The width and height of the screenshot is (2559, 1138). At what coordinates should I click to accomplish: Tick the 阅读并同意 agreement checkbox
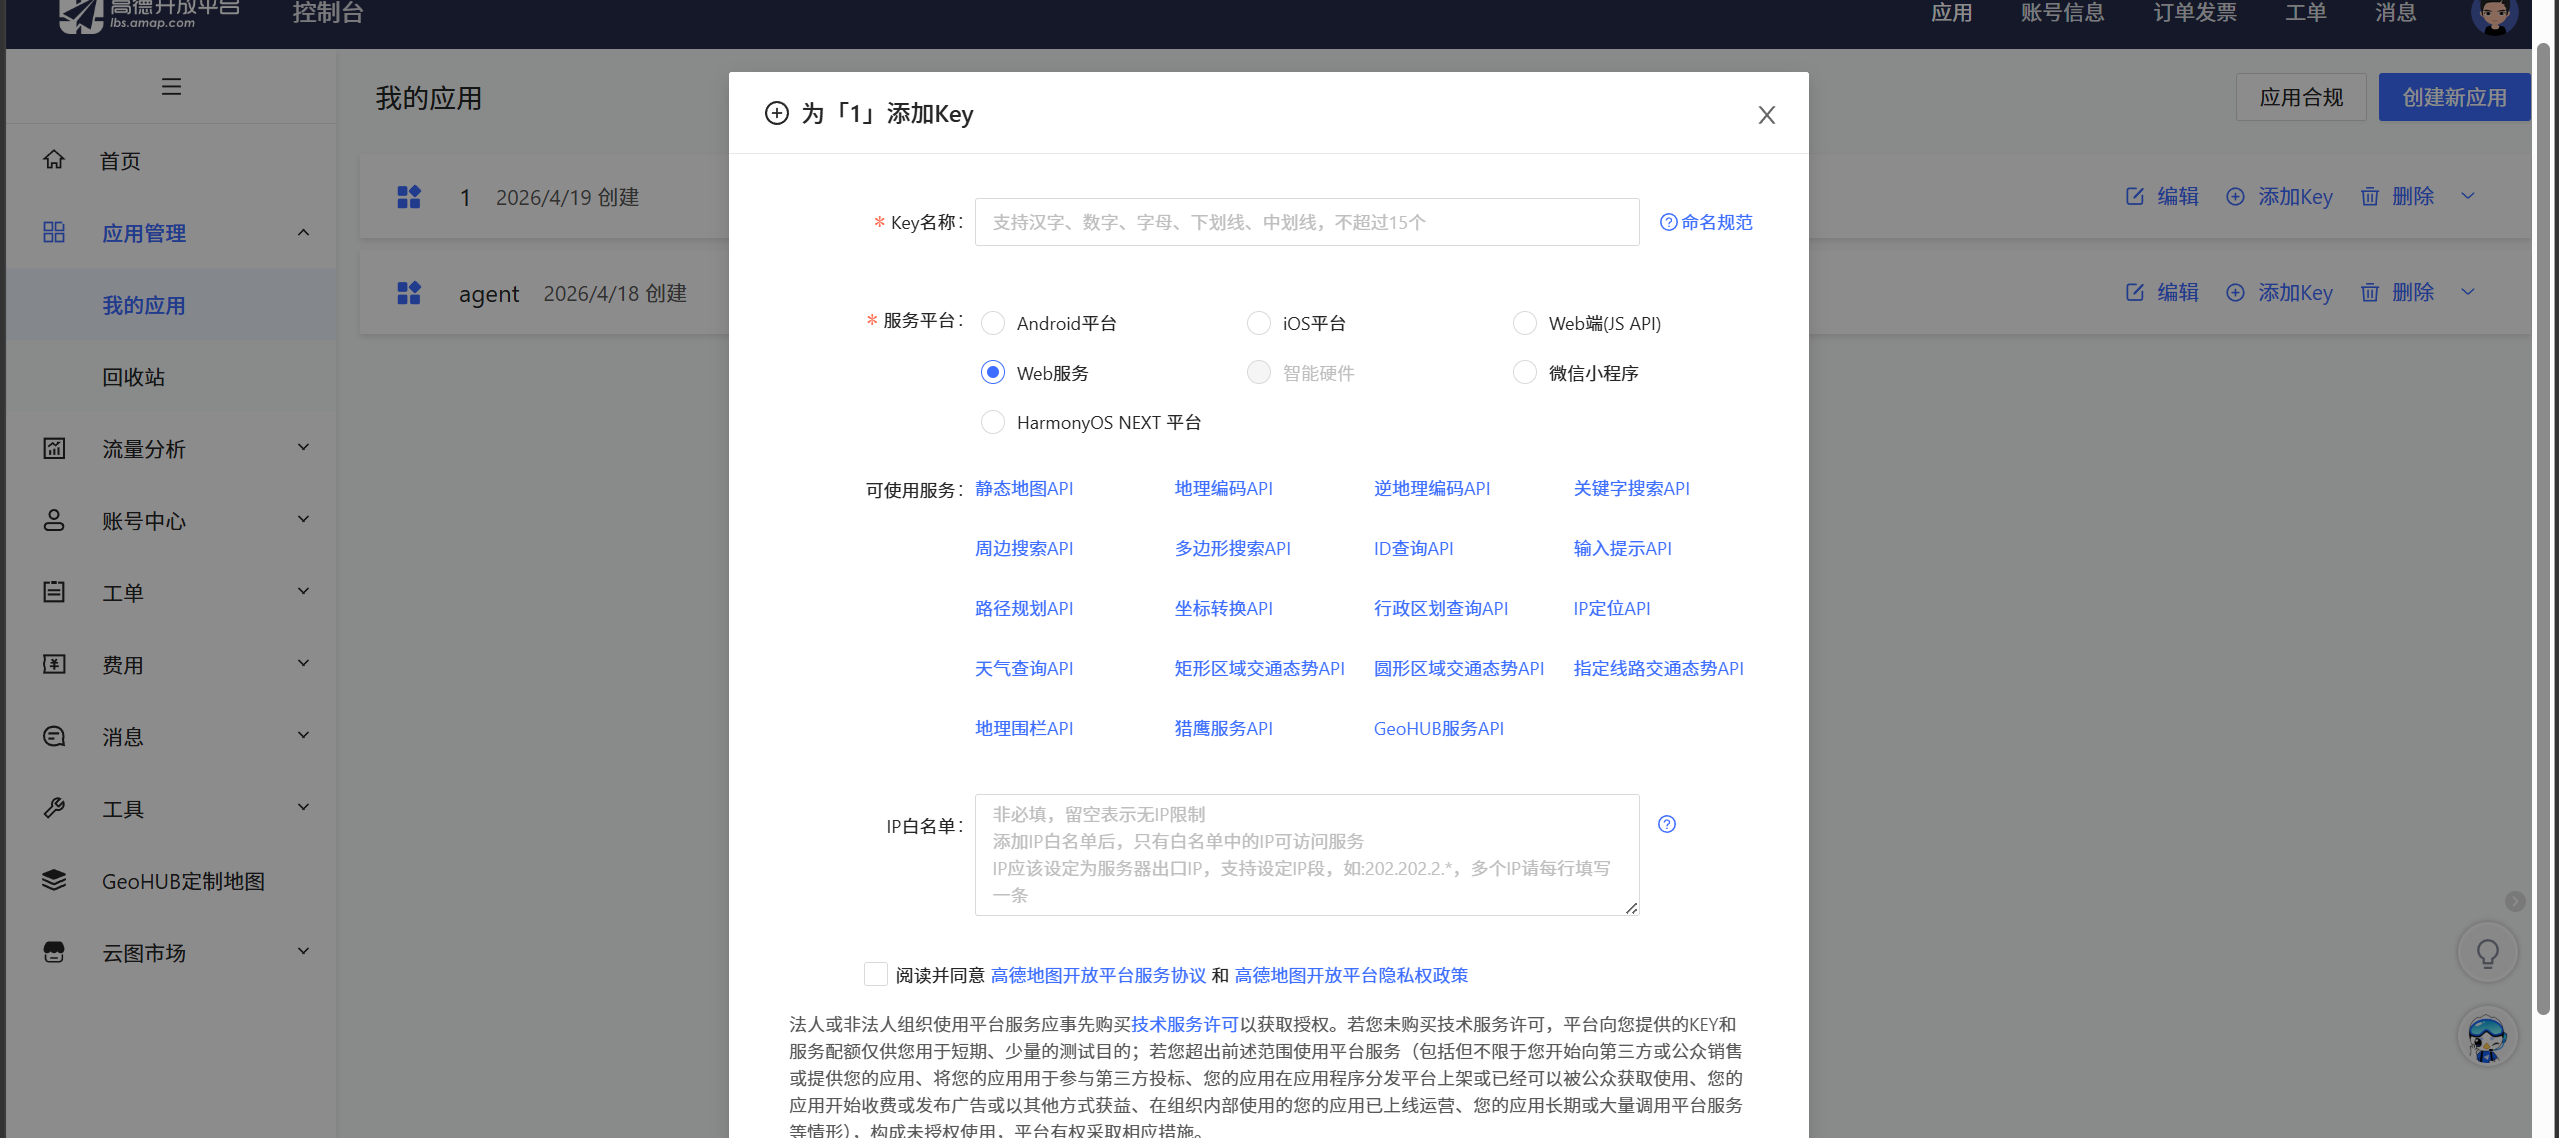click(875, 974)
